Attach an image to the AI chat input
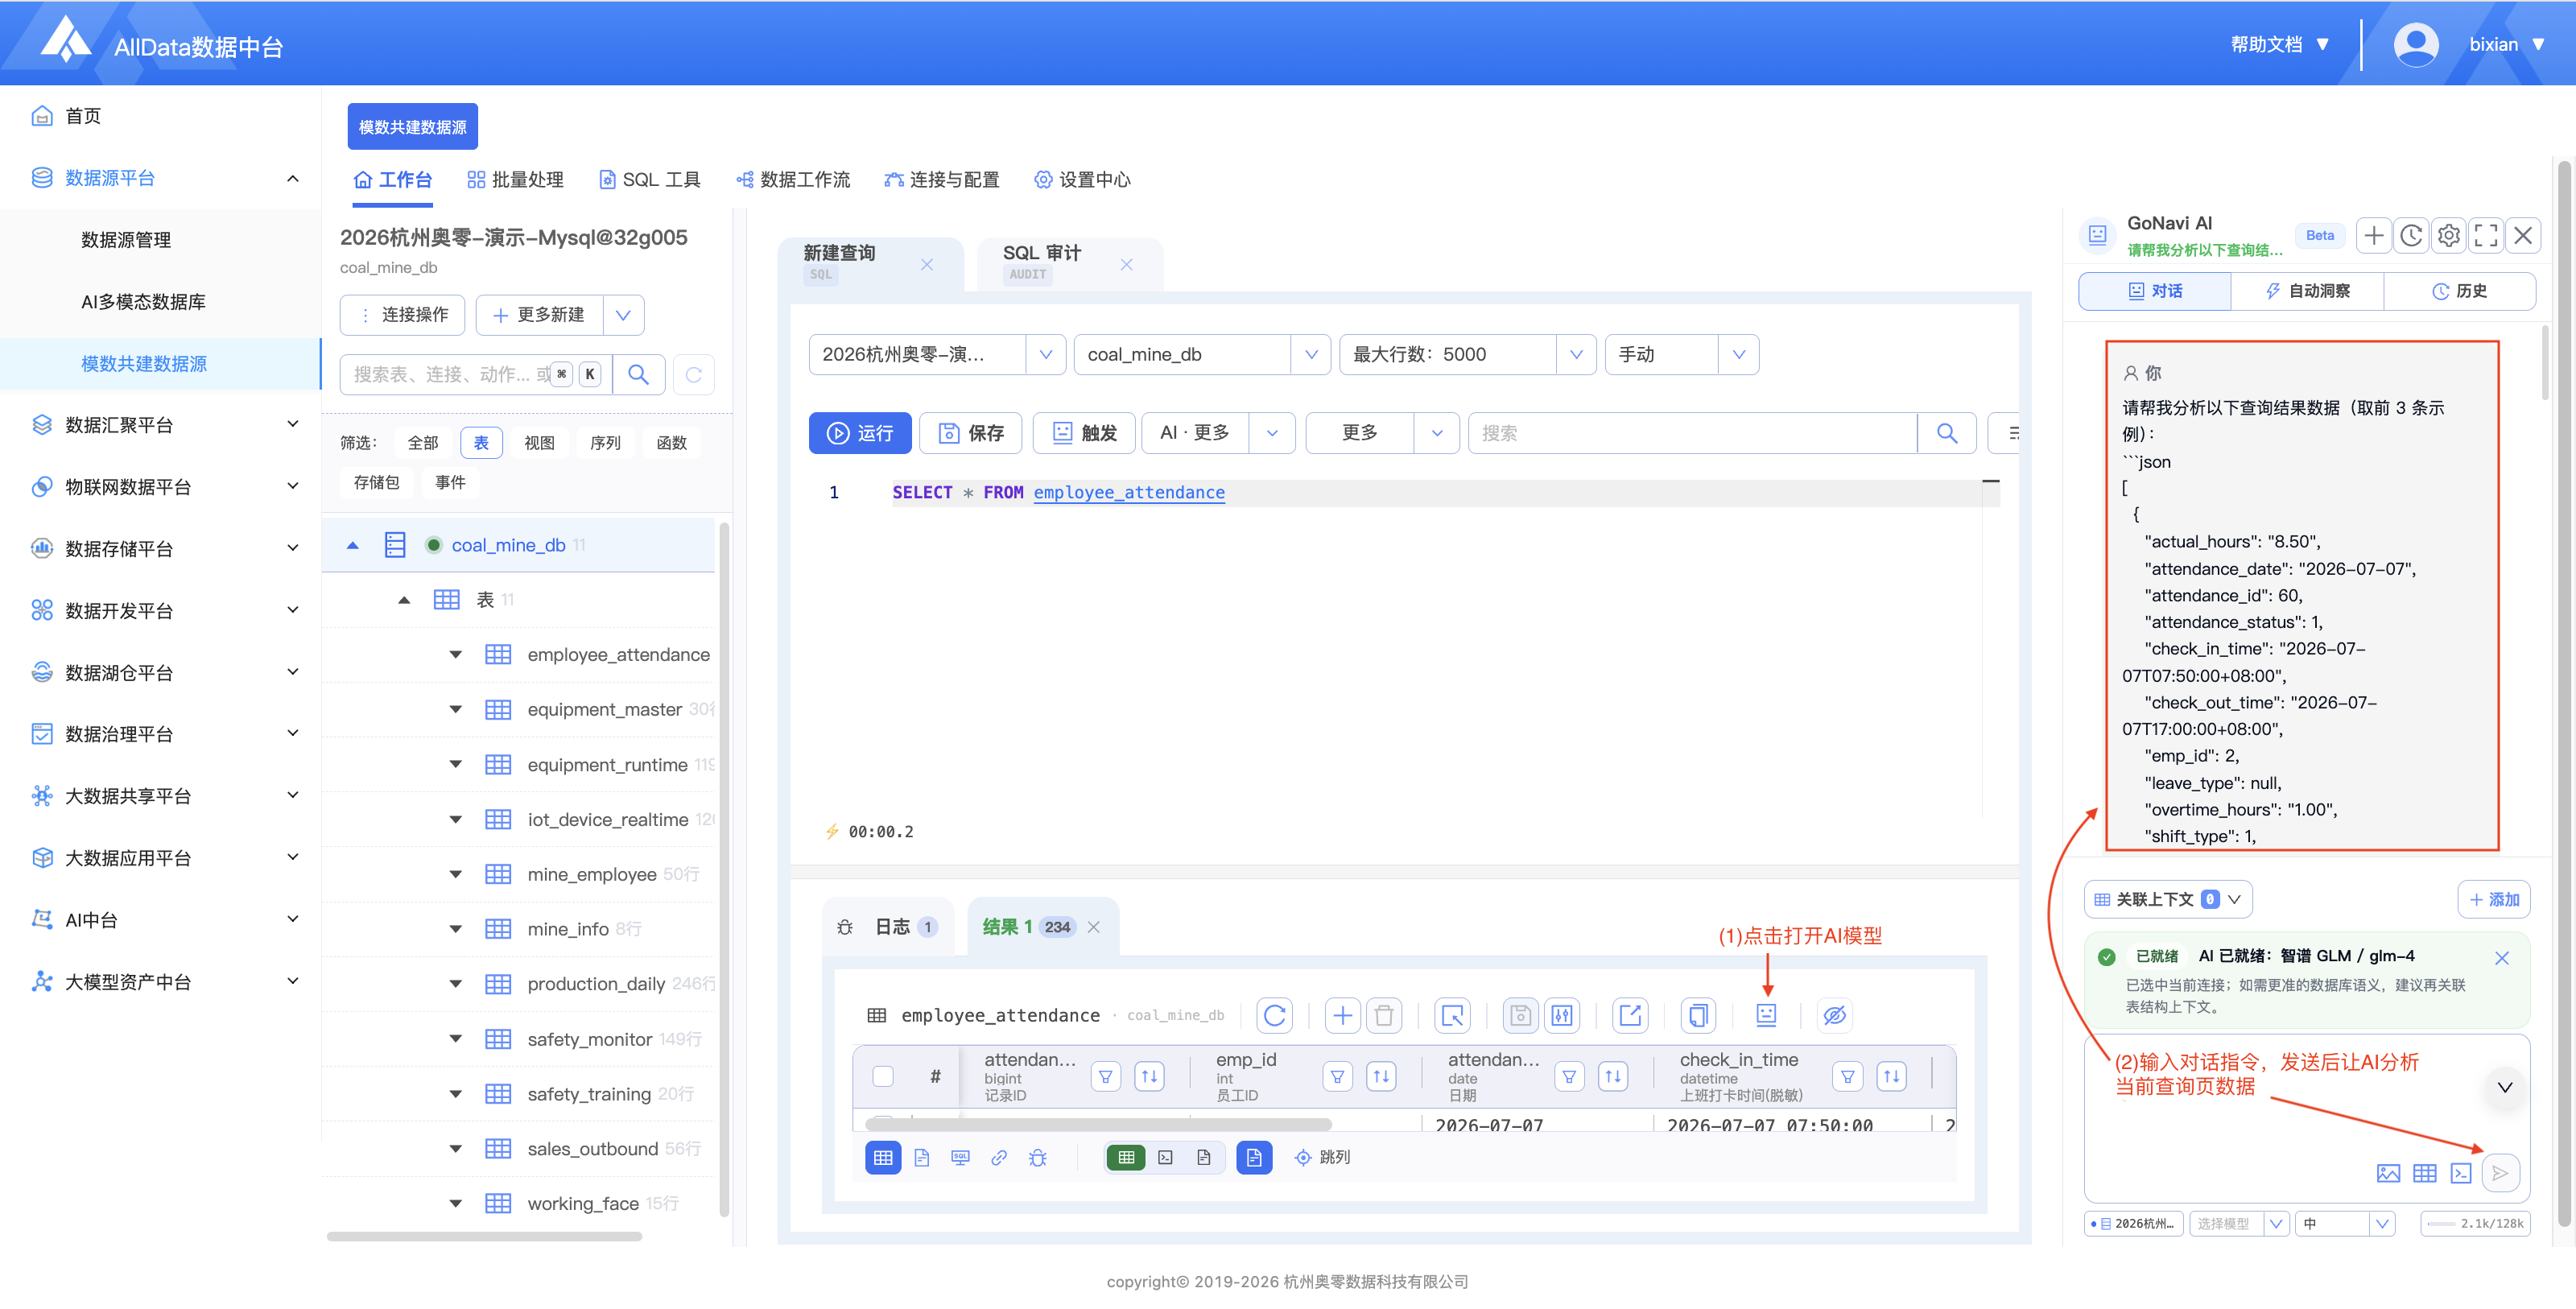This screenshot has width=2576, height=1309. tap(2388, 1173)
